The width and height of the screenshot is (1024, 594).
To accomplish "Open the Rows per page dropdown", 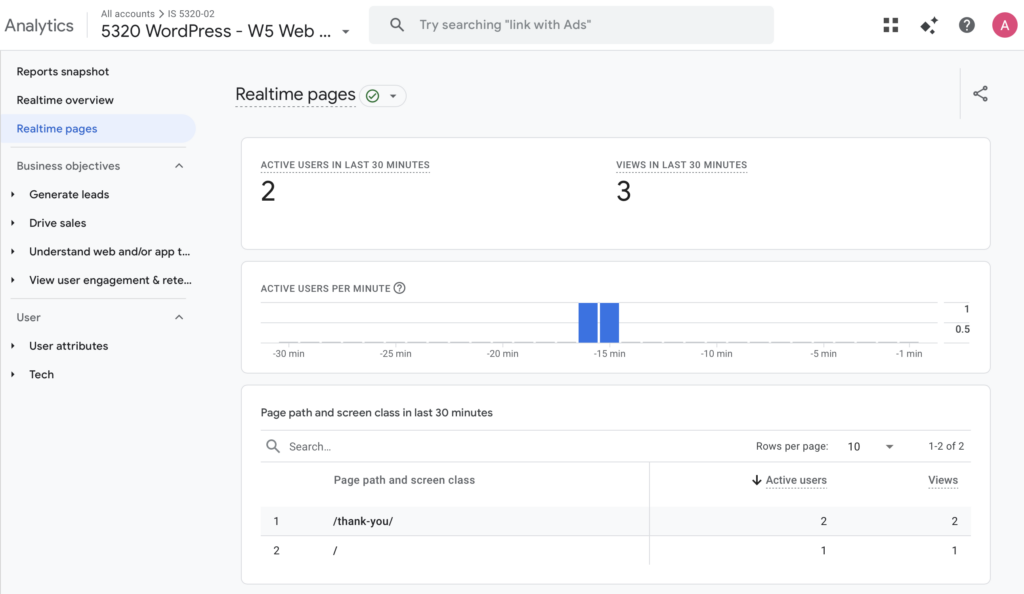I will pos(870,447).
